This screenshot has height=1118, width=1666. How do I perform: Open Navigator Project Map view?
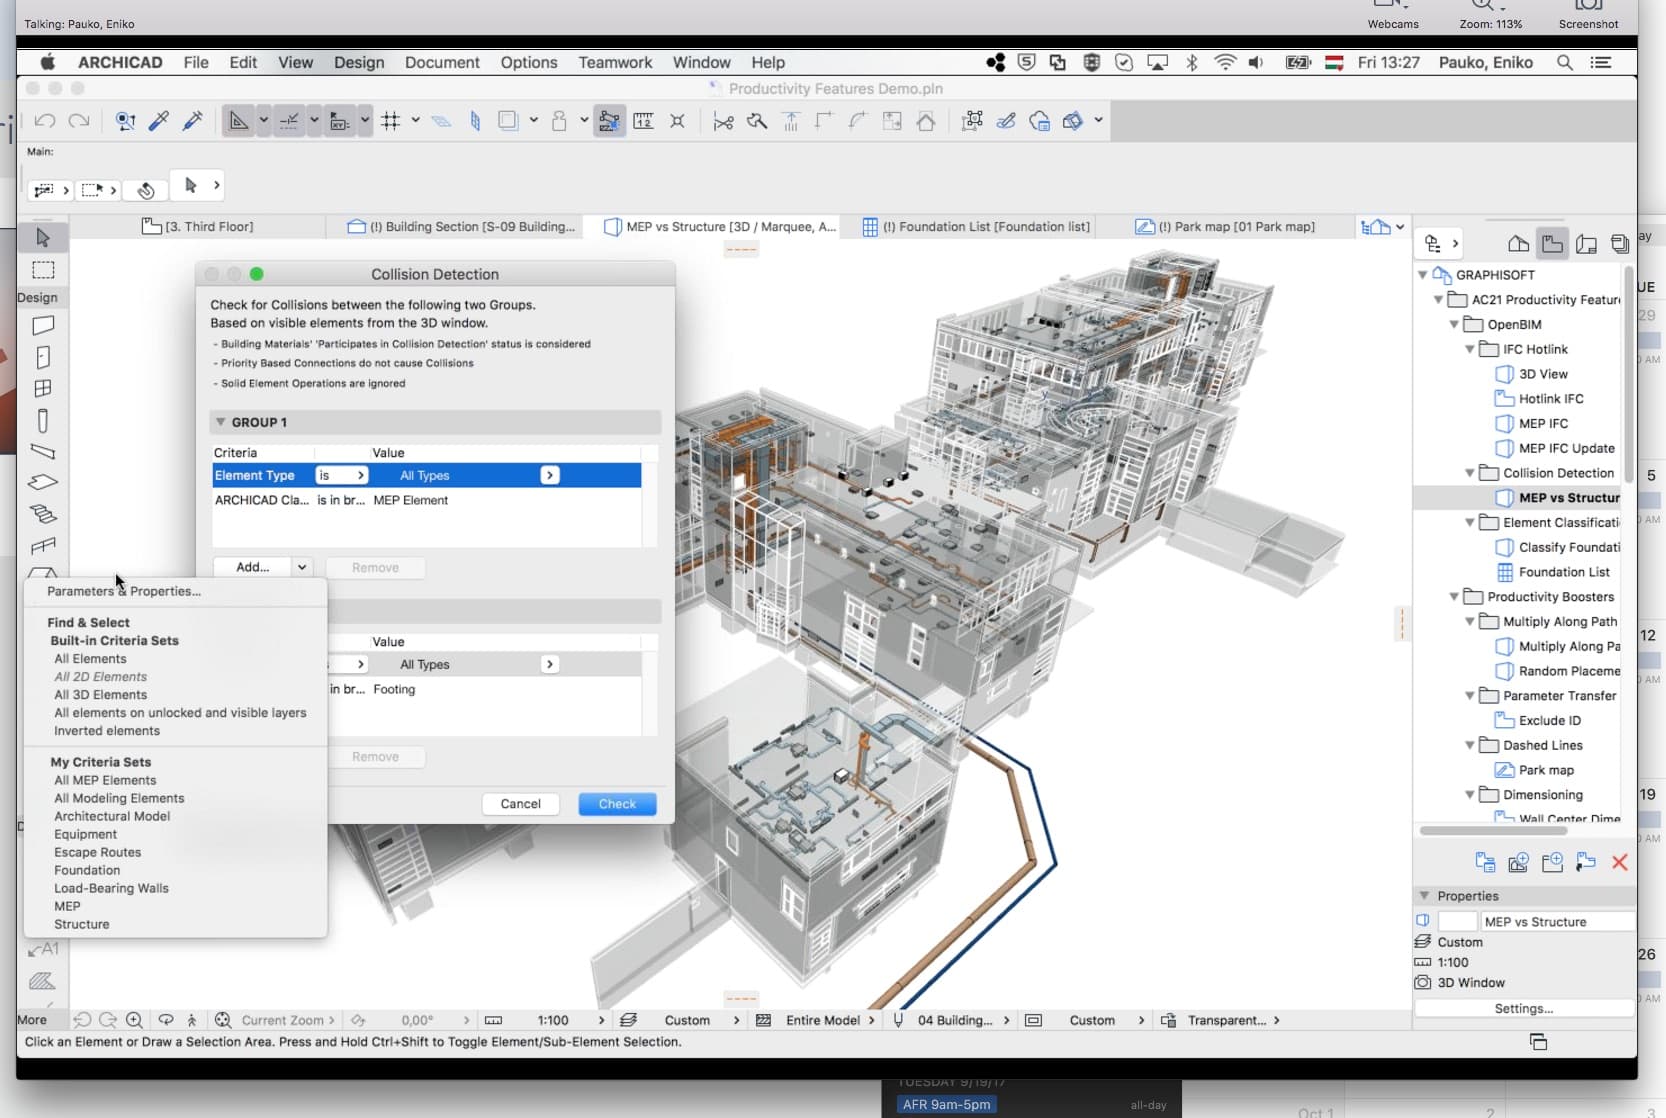tap(1518, 244)
